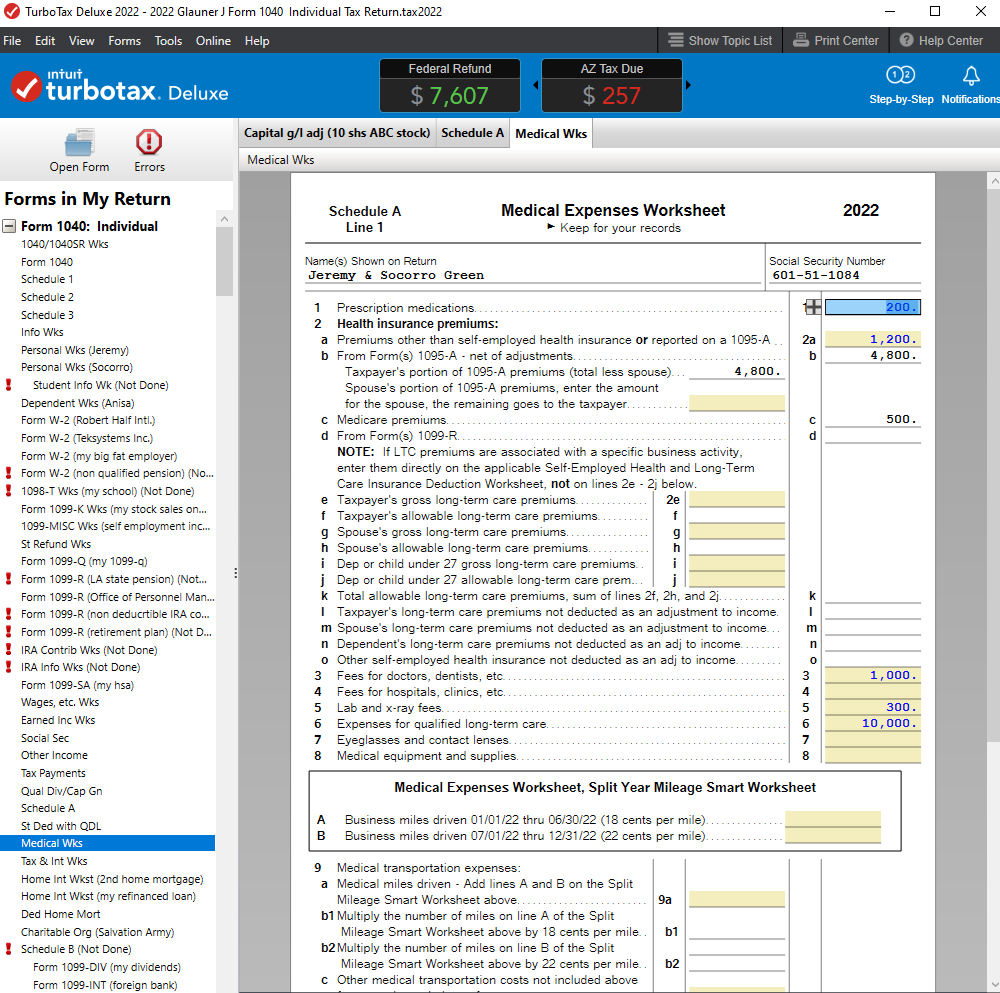Click line 2a premiums amount field
Image resolution: width=1000 pixels, height=993 pixels.
tap(872, 339)
